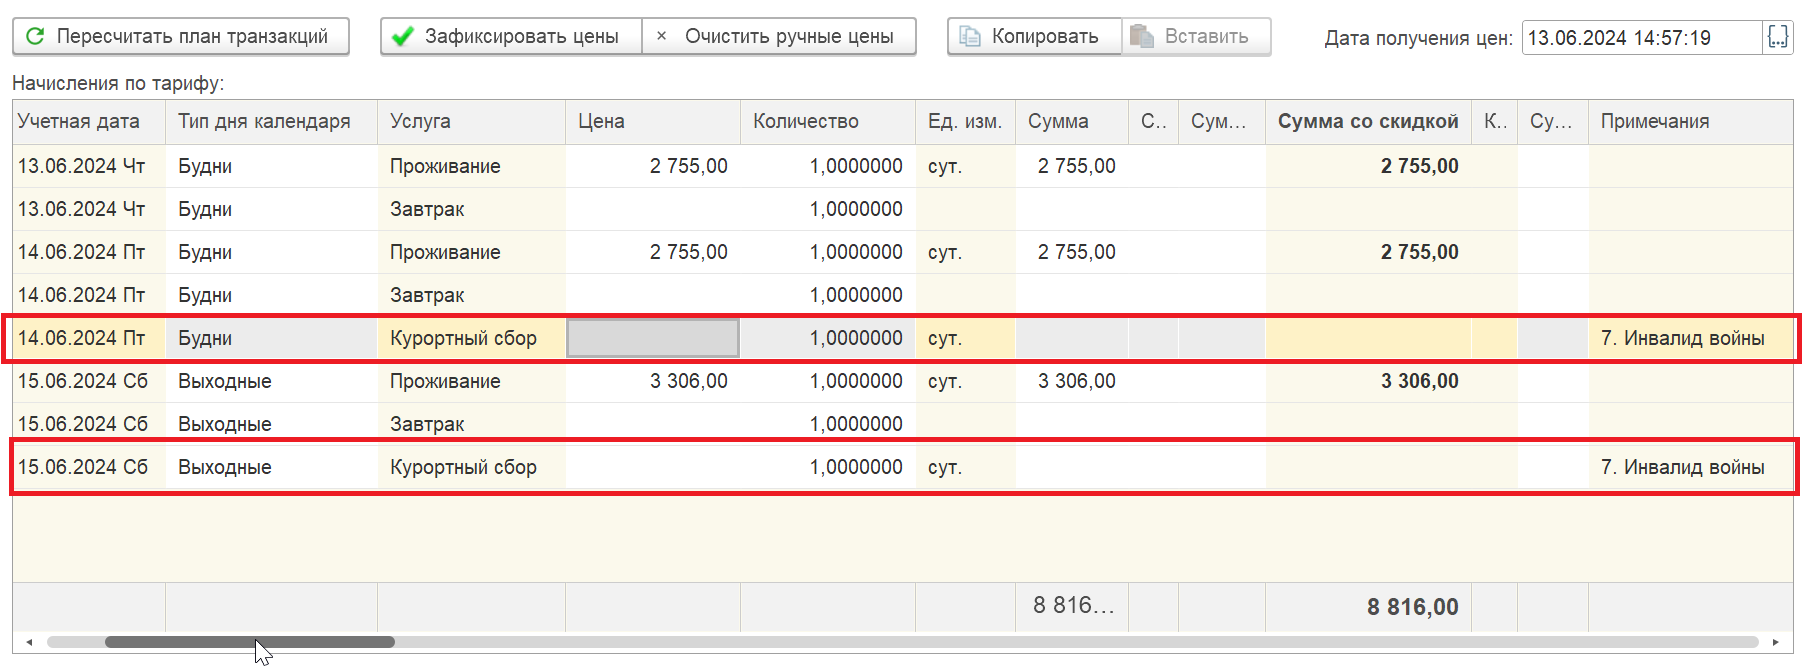Select Проживание cell in first 13.06.2024 row

point(471,166)
